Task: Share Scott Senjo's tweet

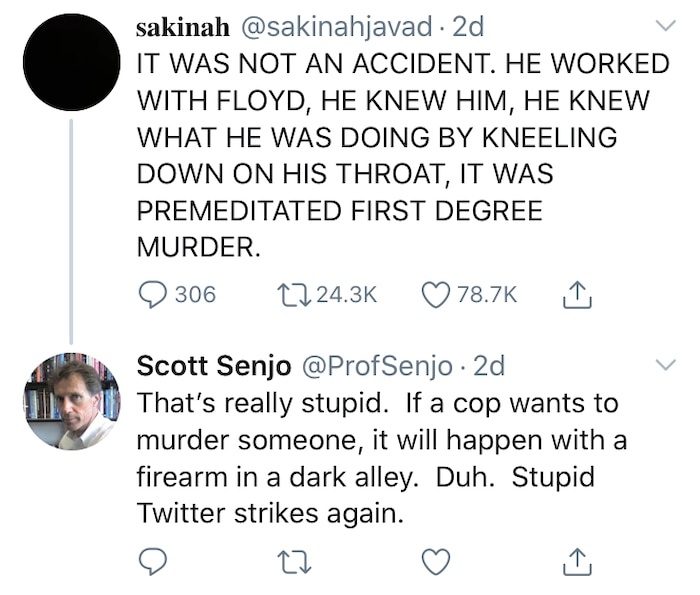Action: point(580,563)
